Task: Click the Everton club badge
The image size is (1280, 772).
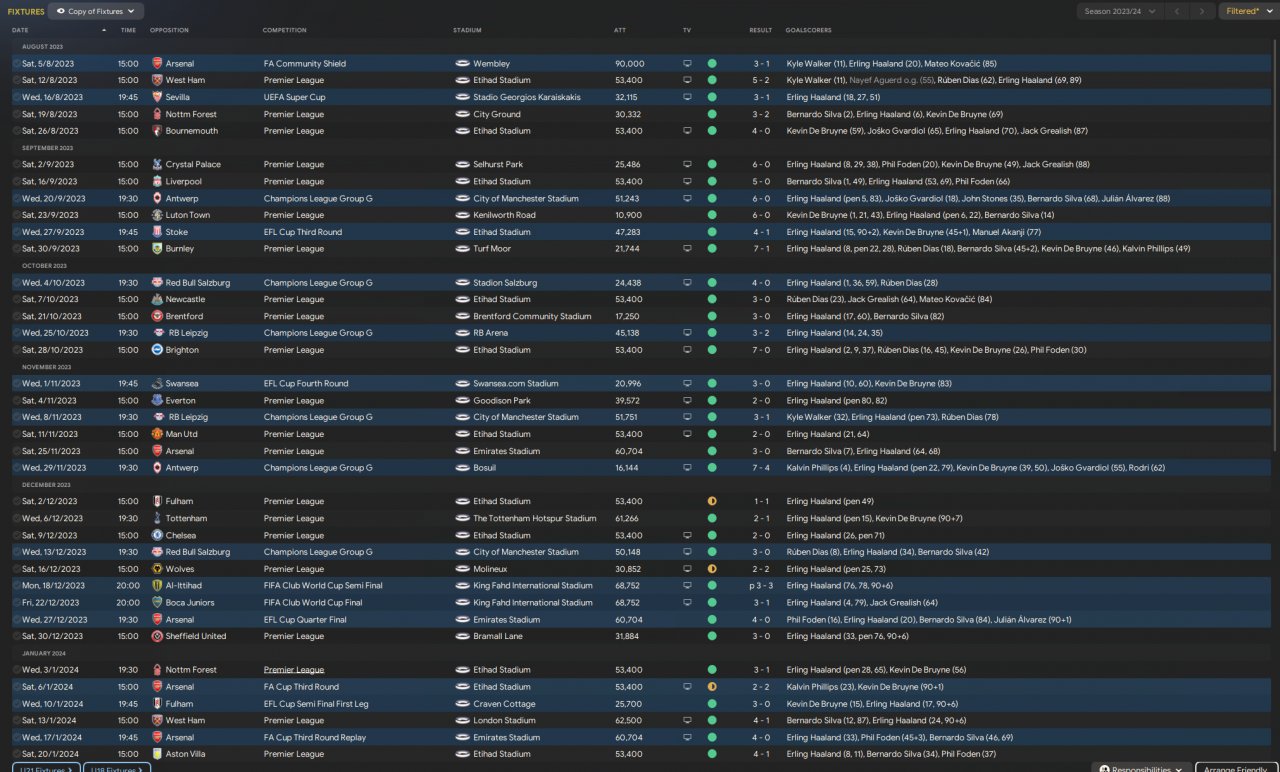Action: click(157, 400)
